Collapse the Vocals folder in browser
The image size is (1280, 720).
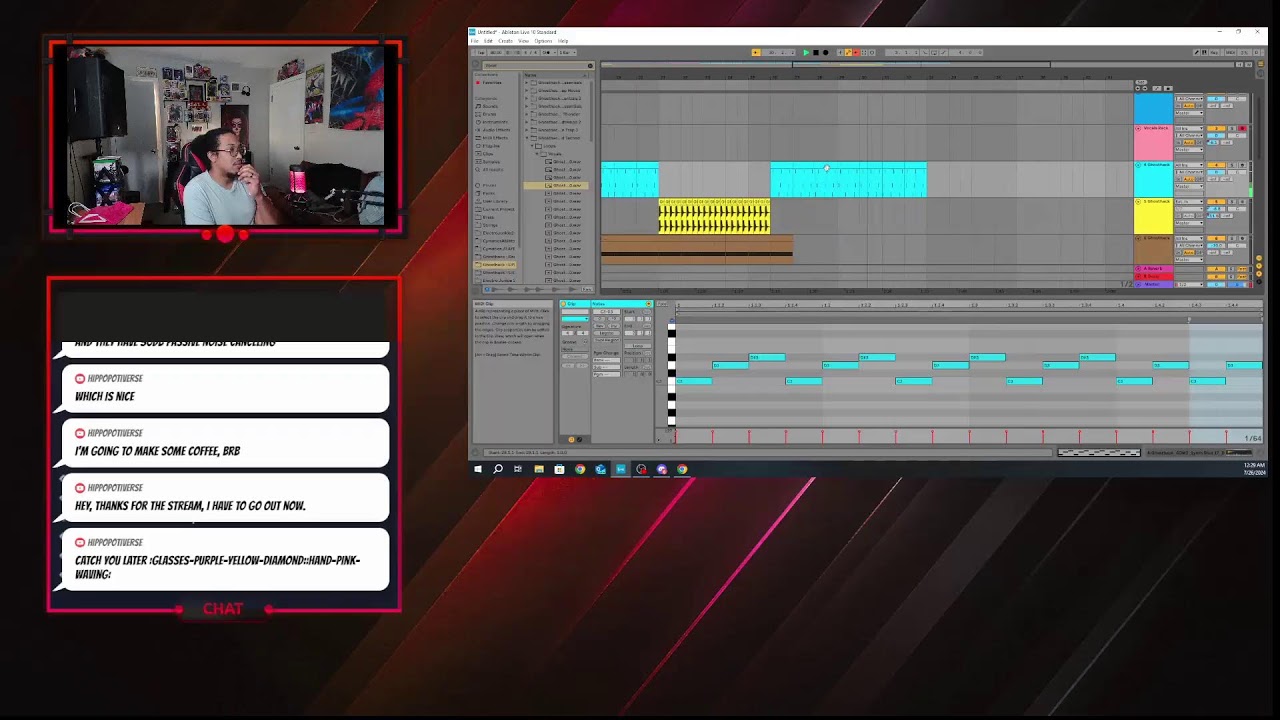coord(537,154)
